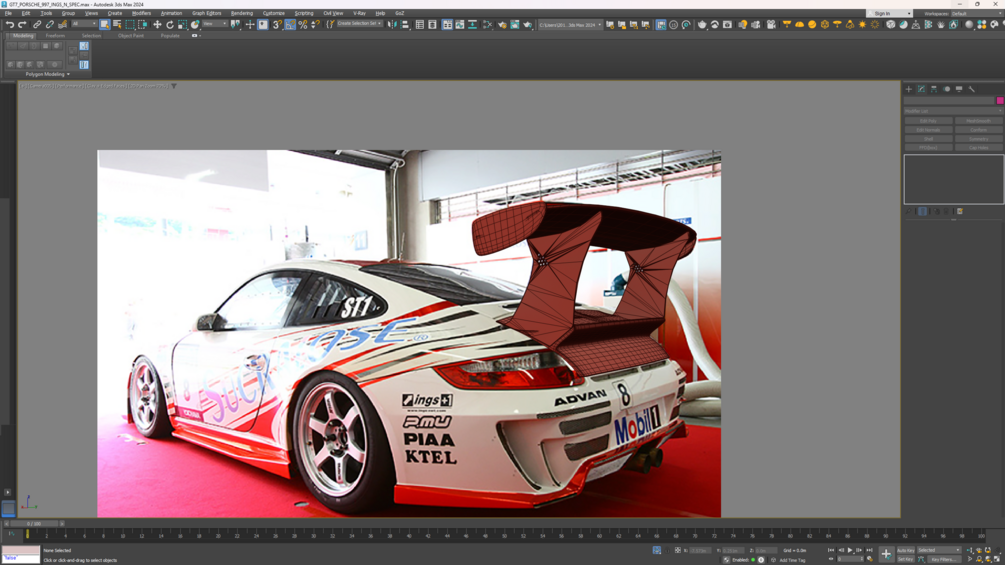
Task: Click the pink object color swatch
Action: coord(1000,101)
